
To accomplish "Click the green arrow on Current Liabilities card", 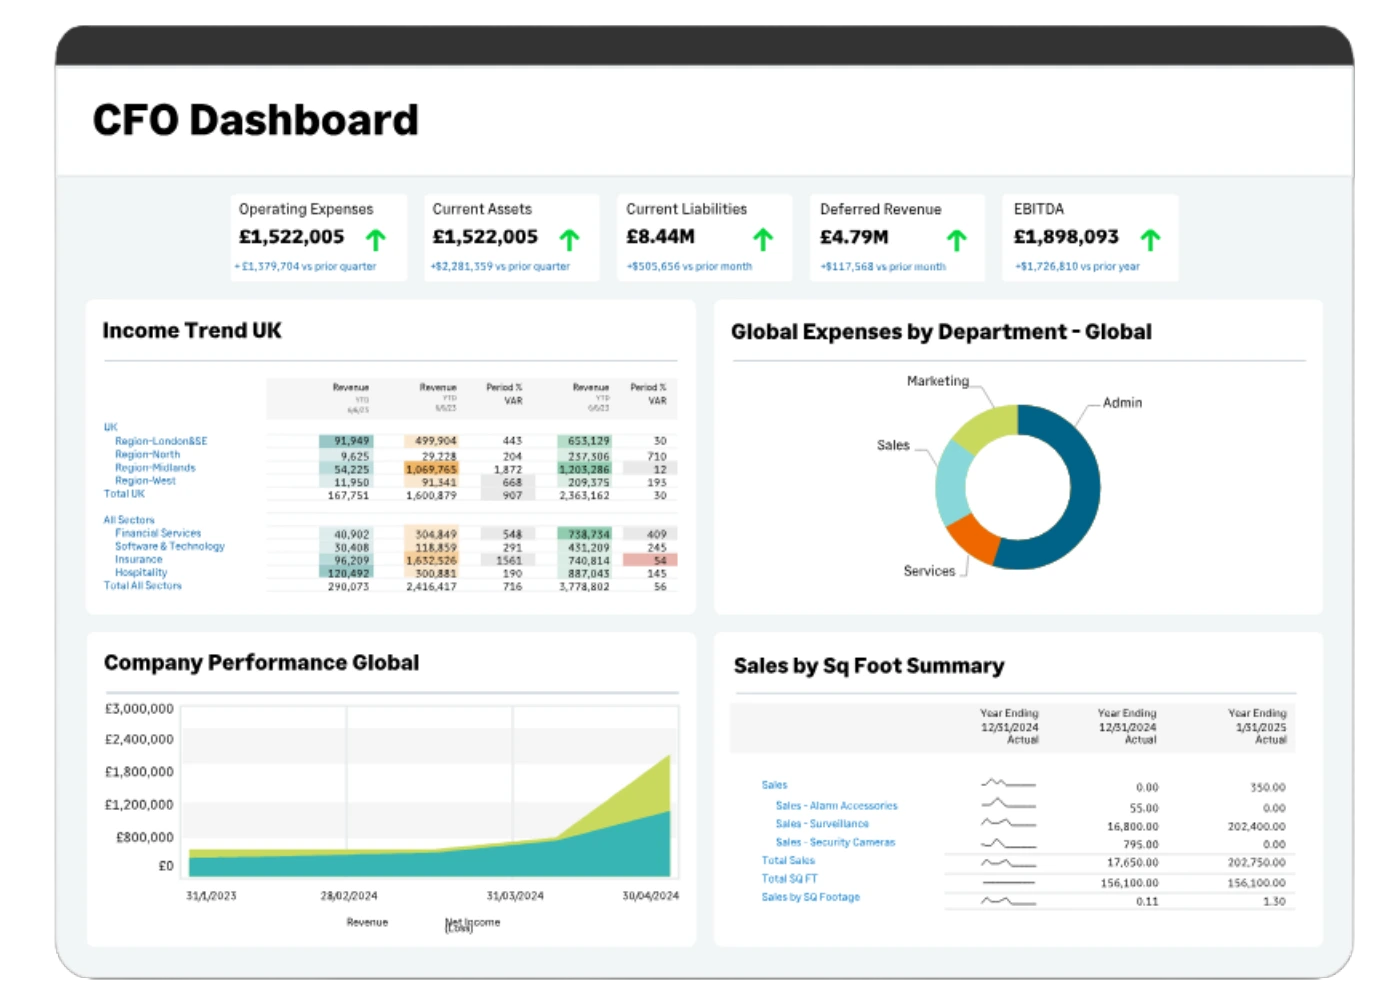I will tap(764, 240).
